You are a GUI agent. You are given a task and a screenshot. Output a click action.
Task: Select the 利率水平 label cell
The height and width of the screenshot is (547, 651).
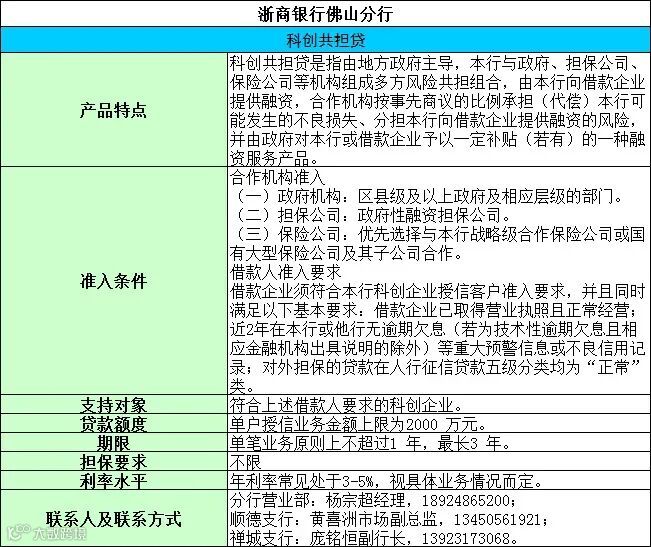click(113, 481)
